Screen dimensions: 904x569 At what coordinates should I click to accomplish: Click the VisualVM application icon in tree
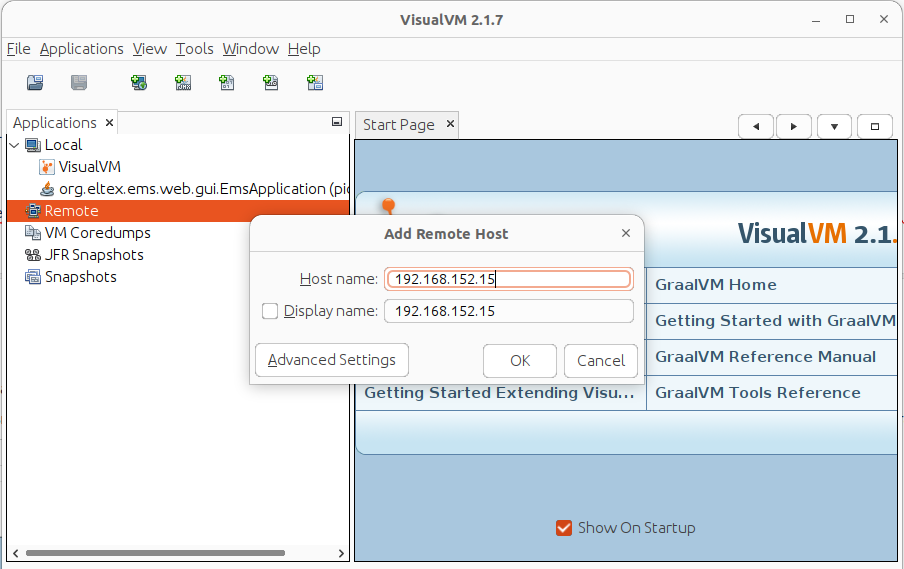47,167
